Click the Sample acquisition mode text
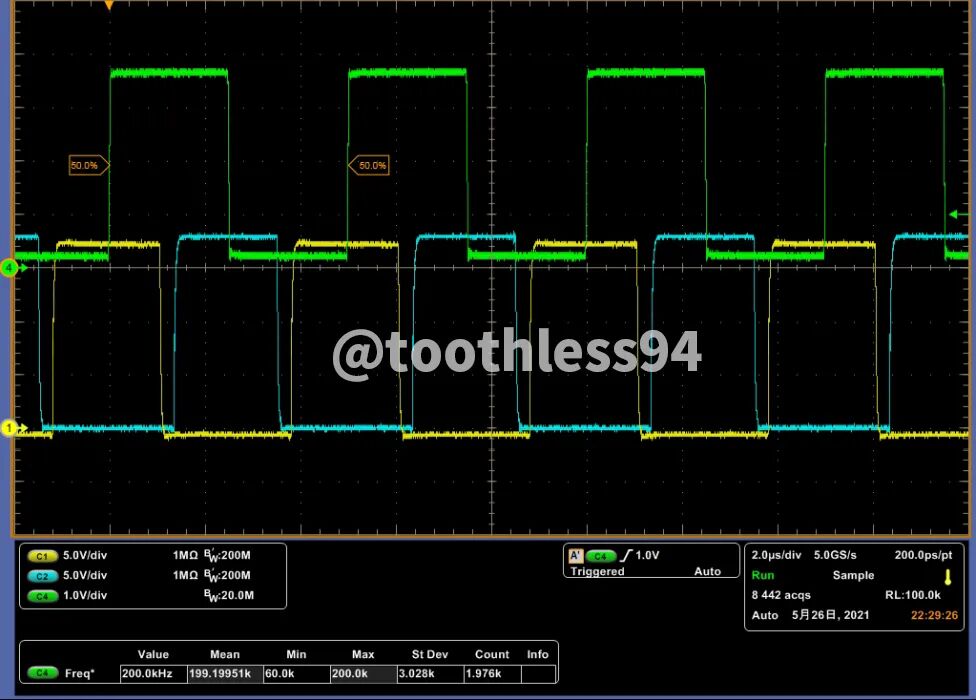 pos(853,575)
